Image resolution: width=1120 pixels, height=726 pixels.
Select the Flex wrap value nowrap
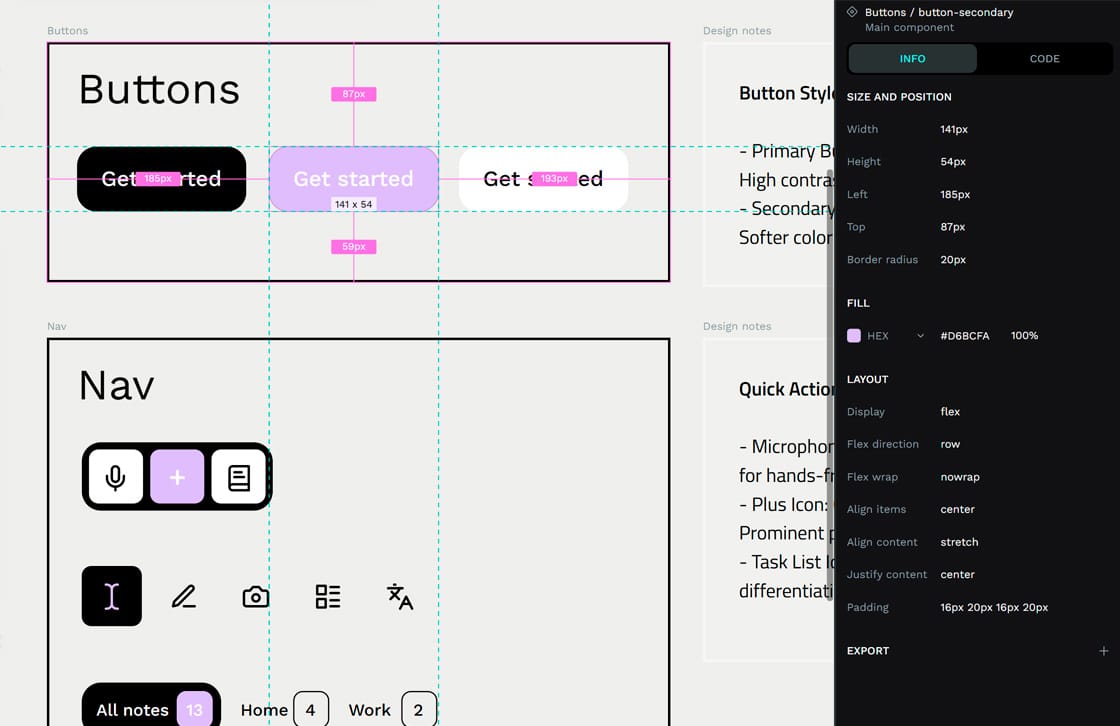(x=960, y=477)
